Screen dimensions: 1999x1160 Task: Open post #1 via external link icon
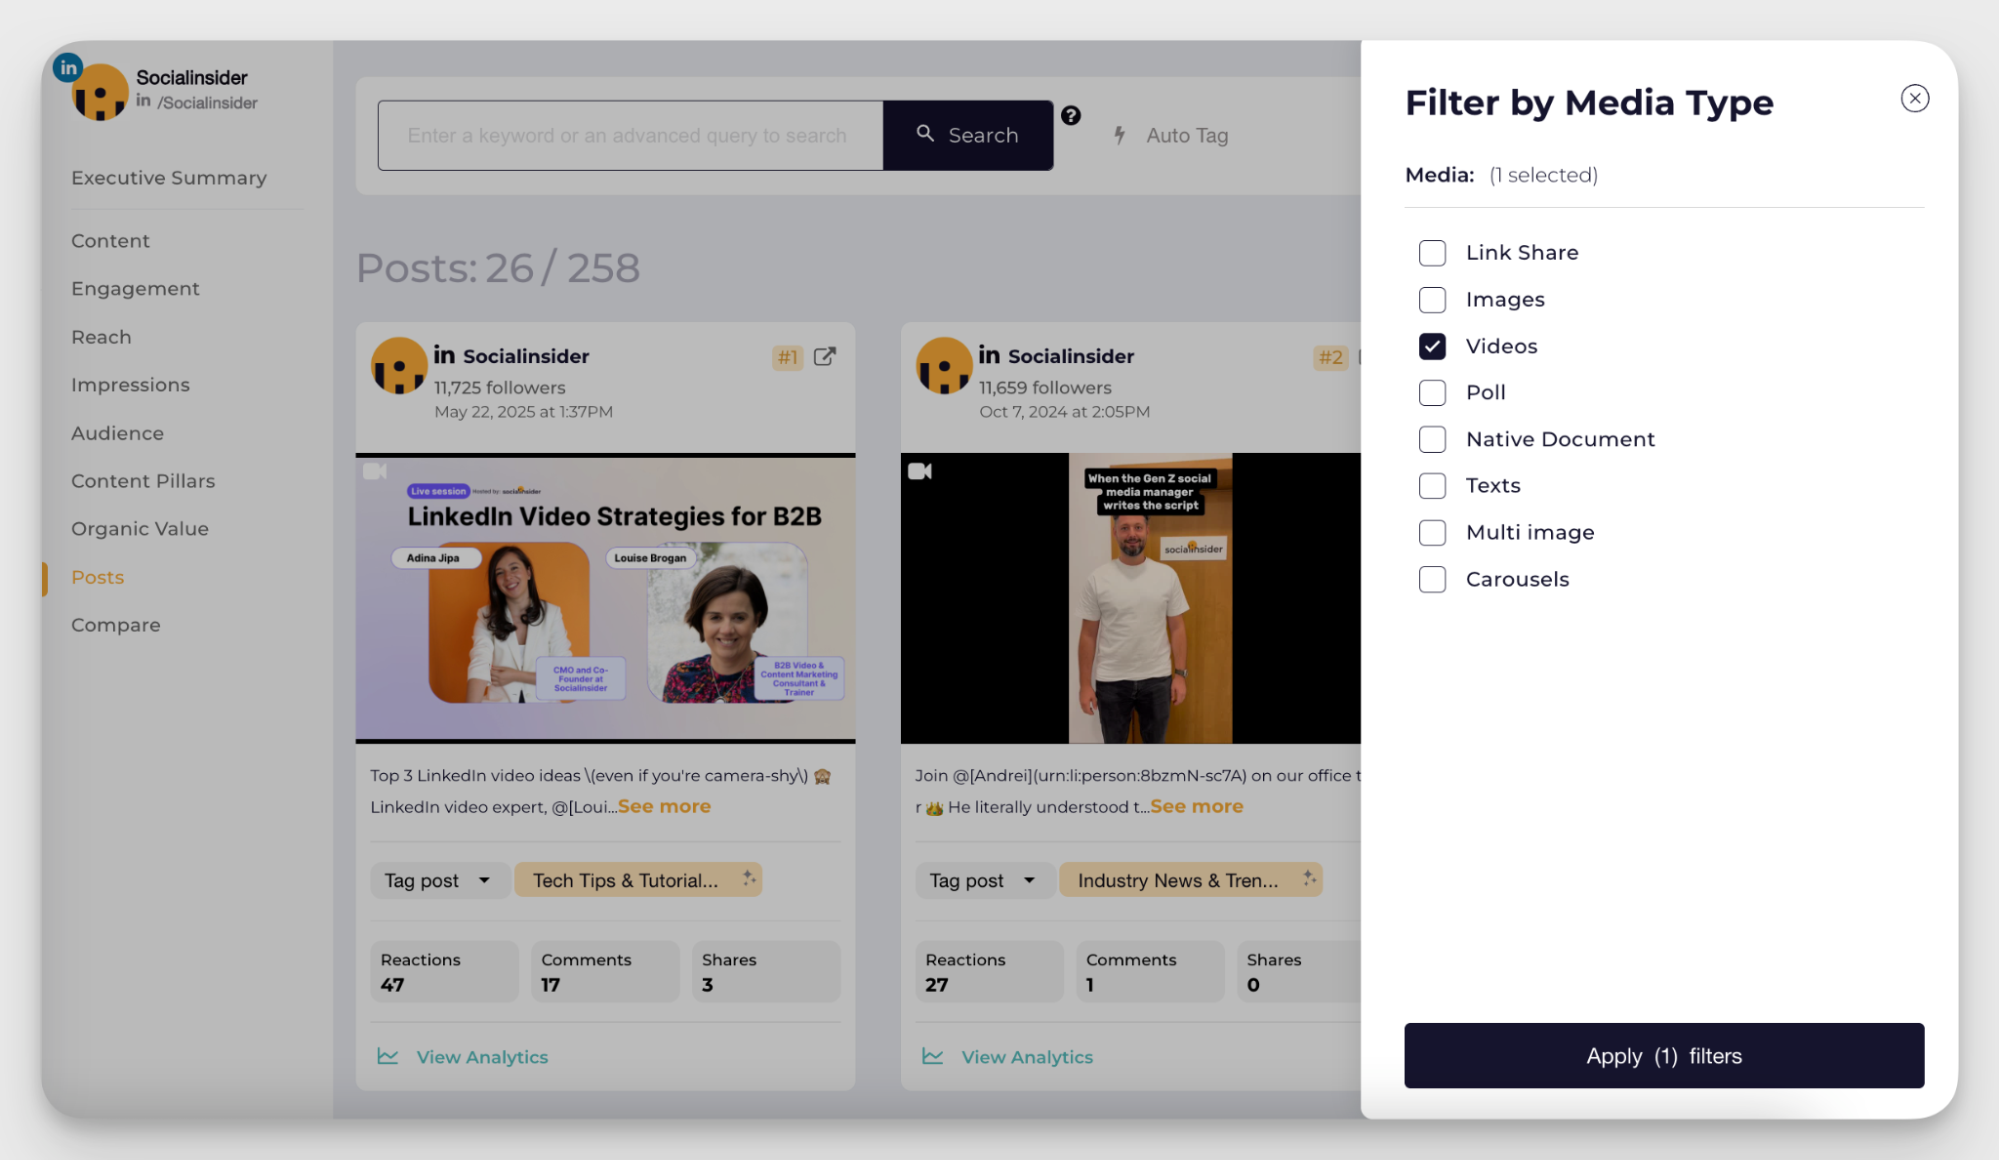click(824, 357)
